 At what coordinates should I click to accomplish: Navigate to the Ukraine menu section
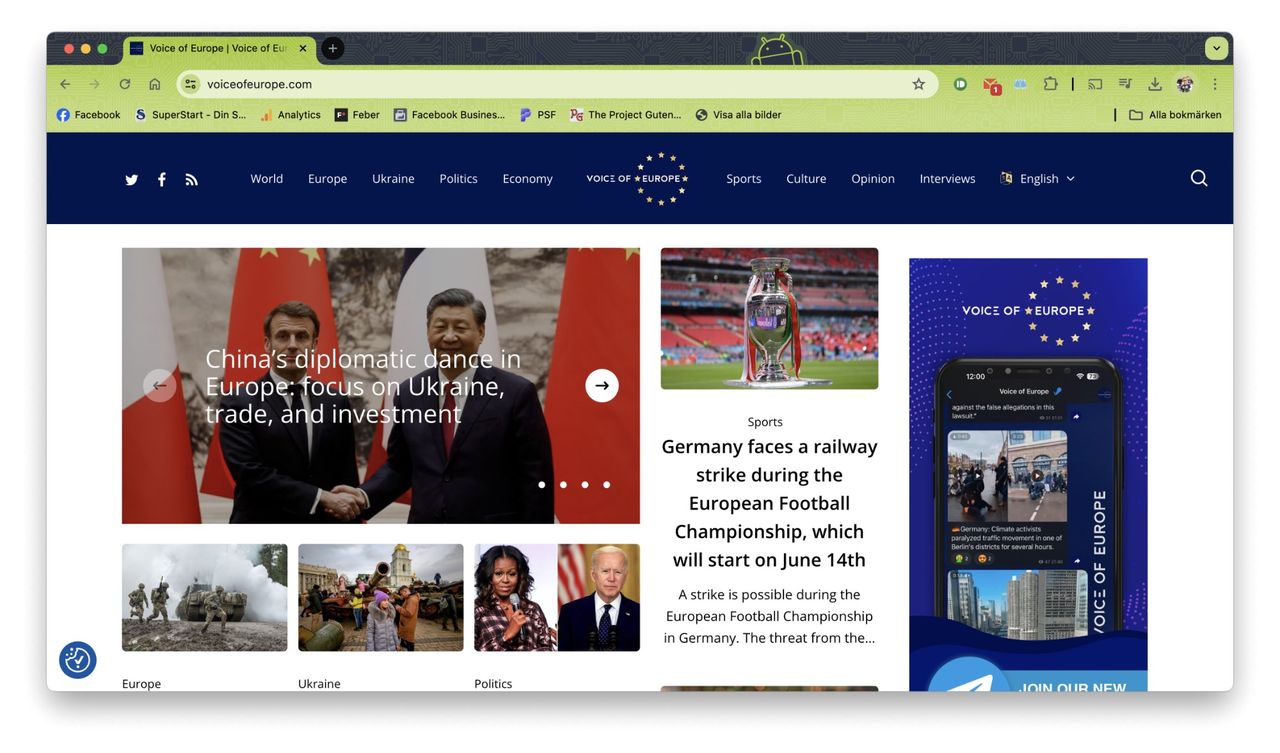393,179
